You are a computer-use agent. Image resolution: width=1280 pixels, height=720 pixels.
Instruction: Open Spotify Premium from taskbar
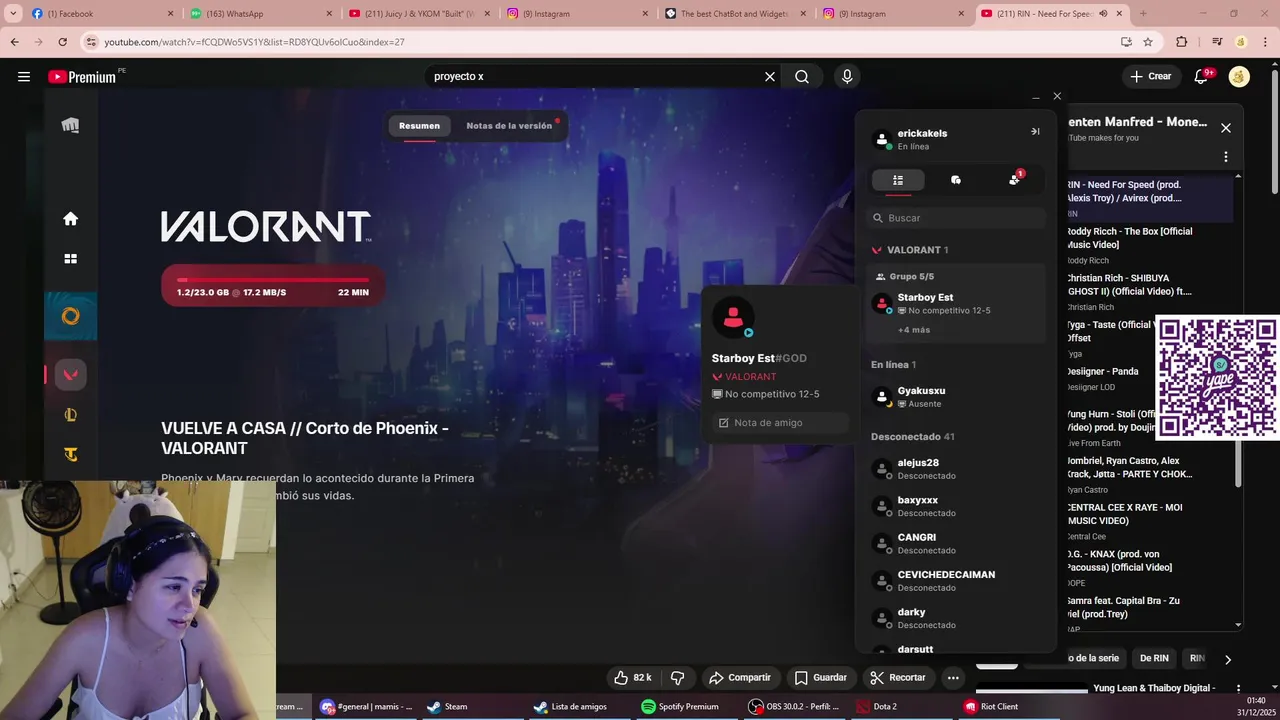pyautogui.click(x=680, y=706)
